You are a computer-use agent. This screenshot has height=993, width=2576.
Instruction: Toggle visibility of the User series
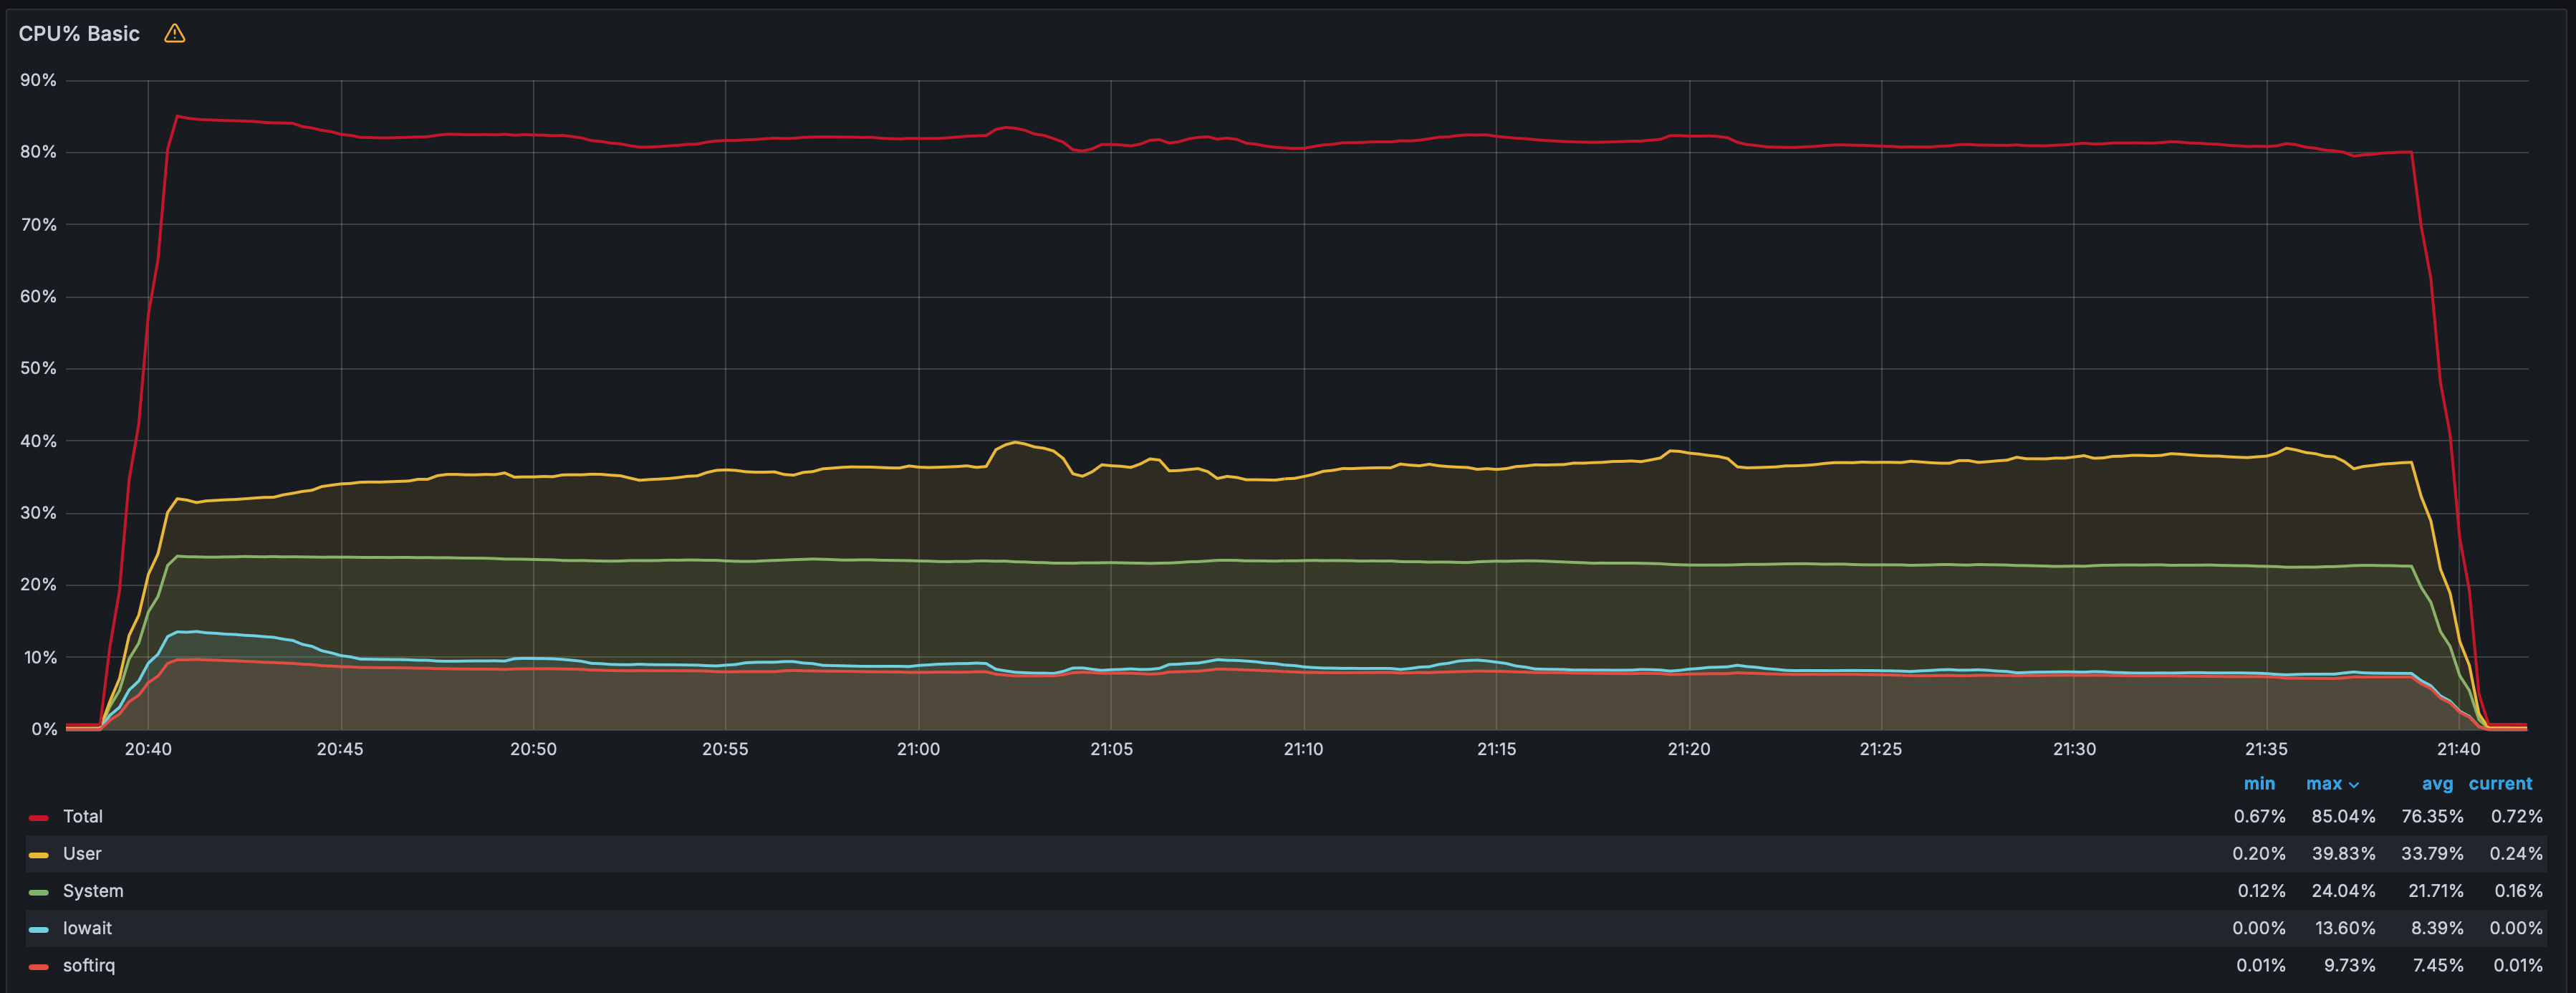(82, 853)
